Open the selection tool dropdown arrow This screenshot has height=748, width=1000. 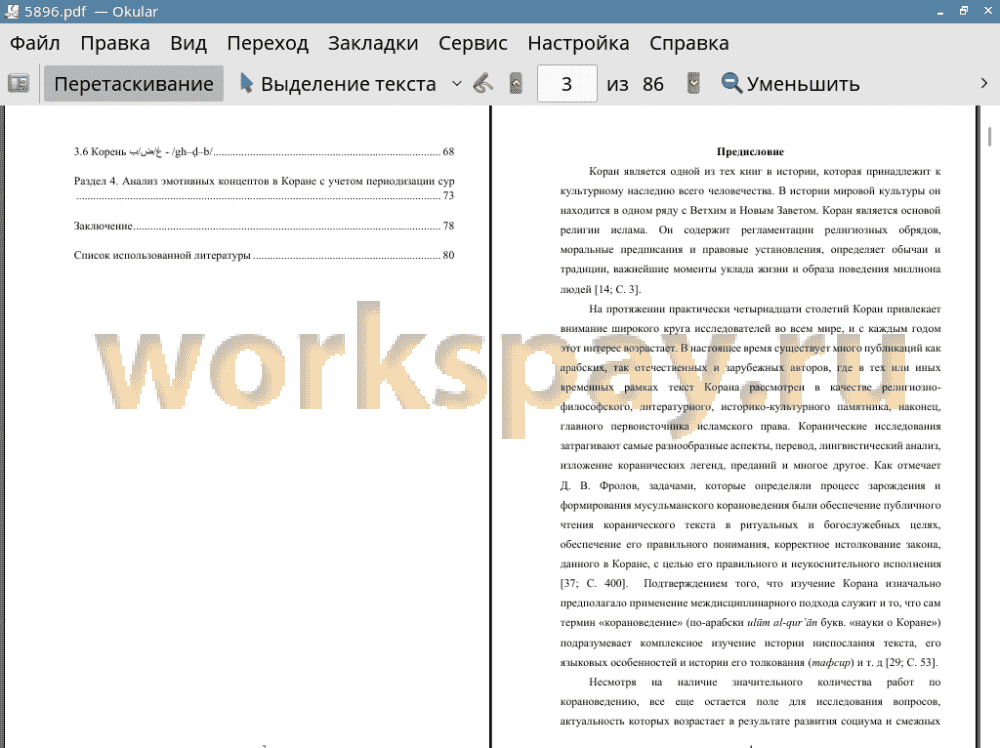click(x=457, y=84)
